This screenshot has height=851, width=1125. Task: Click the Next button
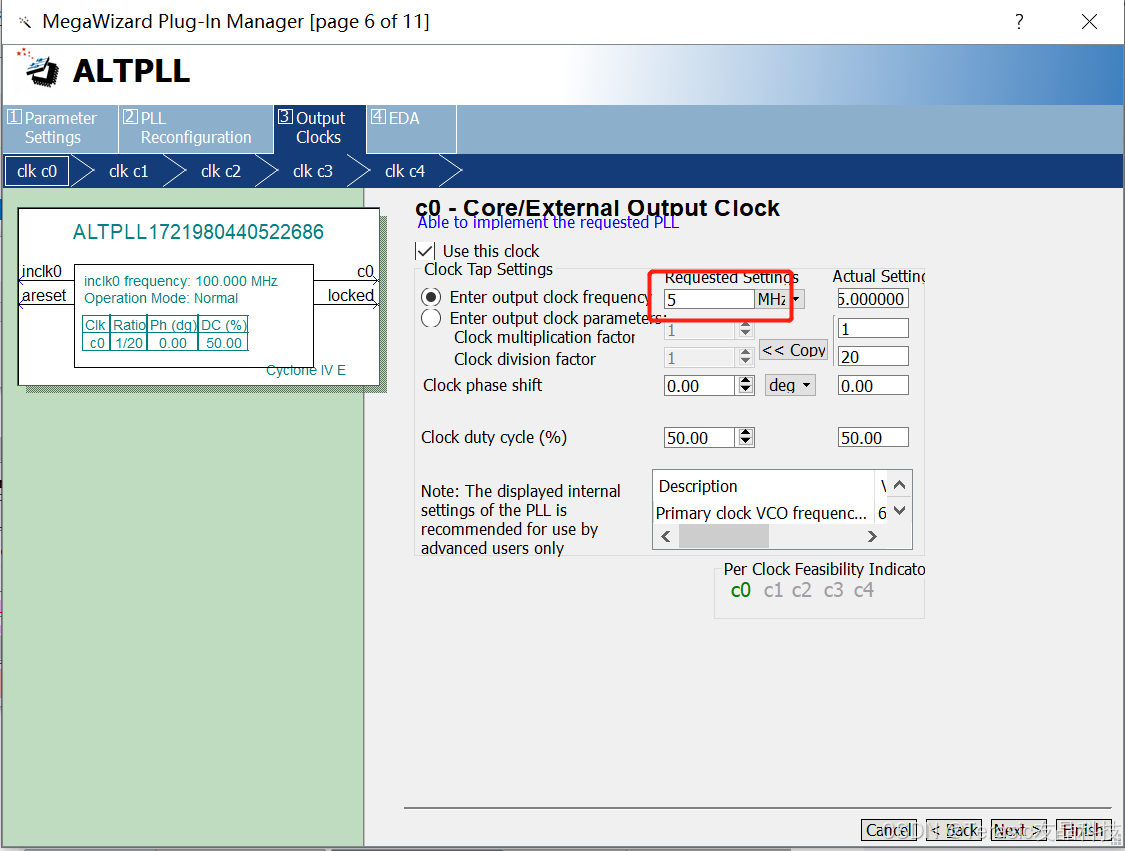point(1019,830)
